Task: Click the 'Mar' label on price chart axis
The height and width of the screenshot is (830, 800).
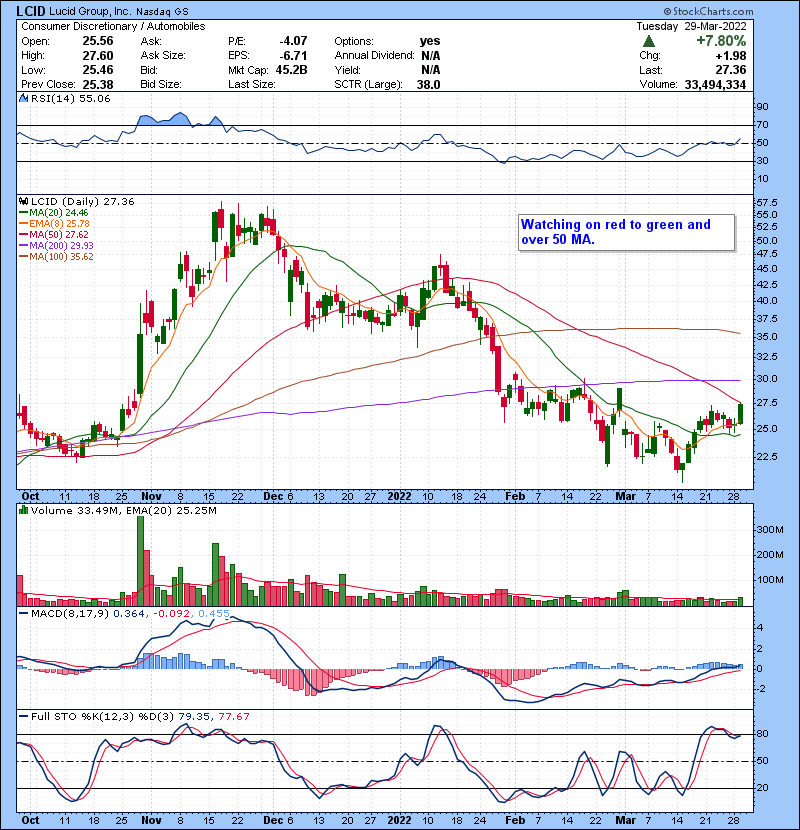Action: pos(625,497)
